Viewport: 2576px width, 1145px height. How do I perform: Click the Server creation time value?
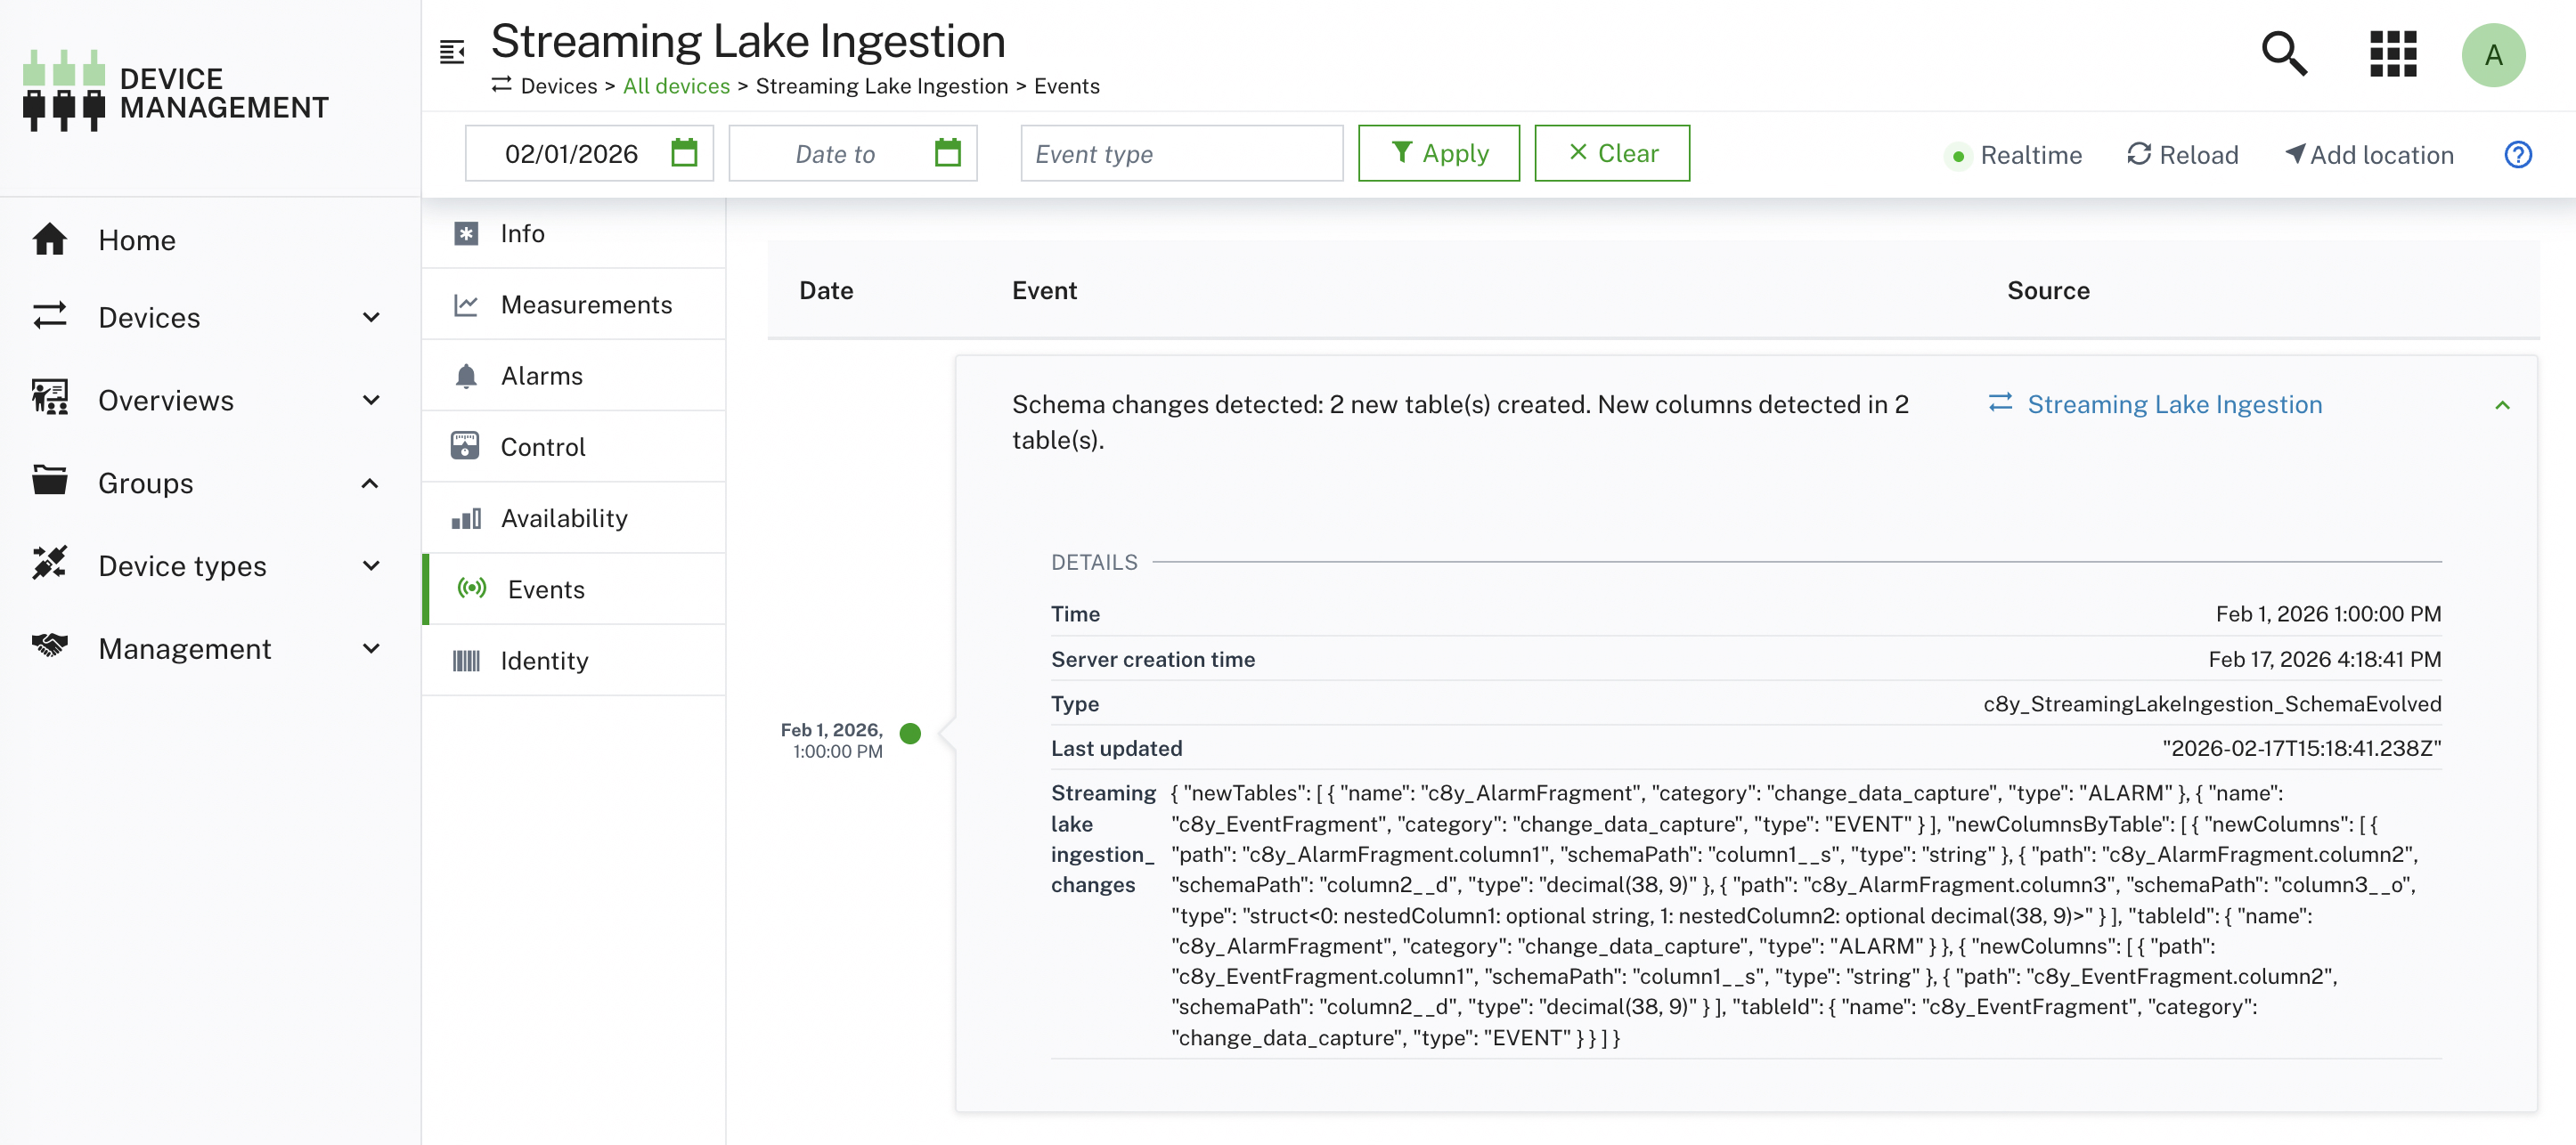[x=2324, y=659]
